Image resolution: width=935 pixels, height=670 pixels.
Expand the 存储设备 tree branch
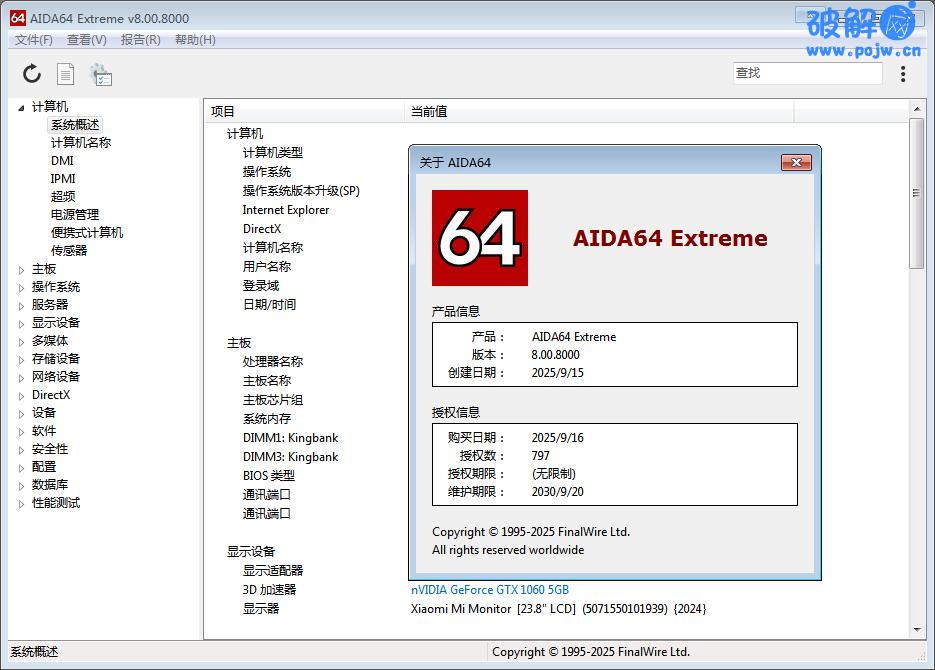click(x=22, y=358)
